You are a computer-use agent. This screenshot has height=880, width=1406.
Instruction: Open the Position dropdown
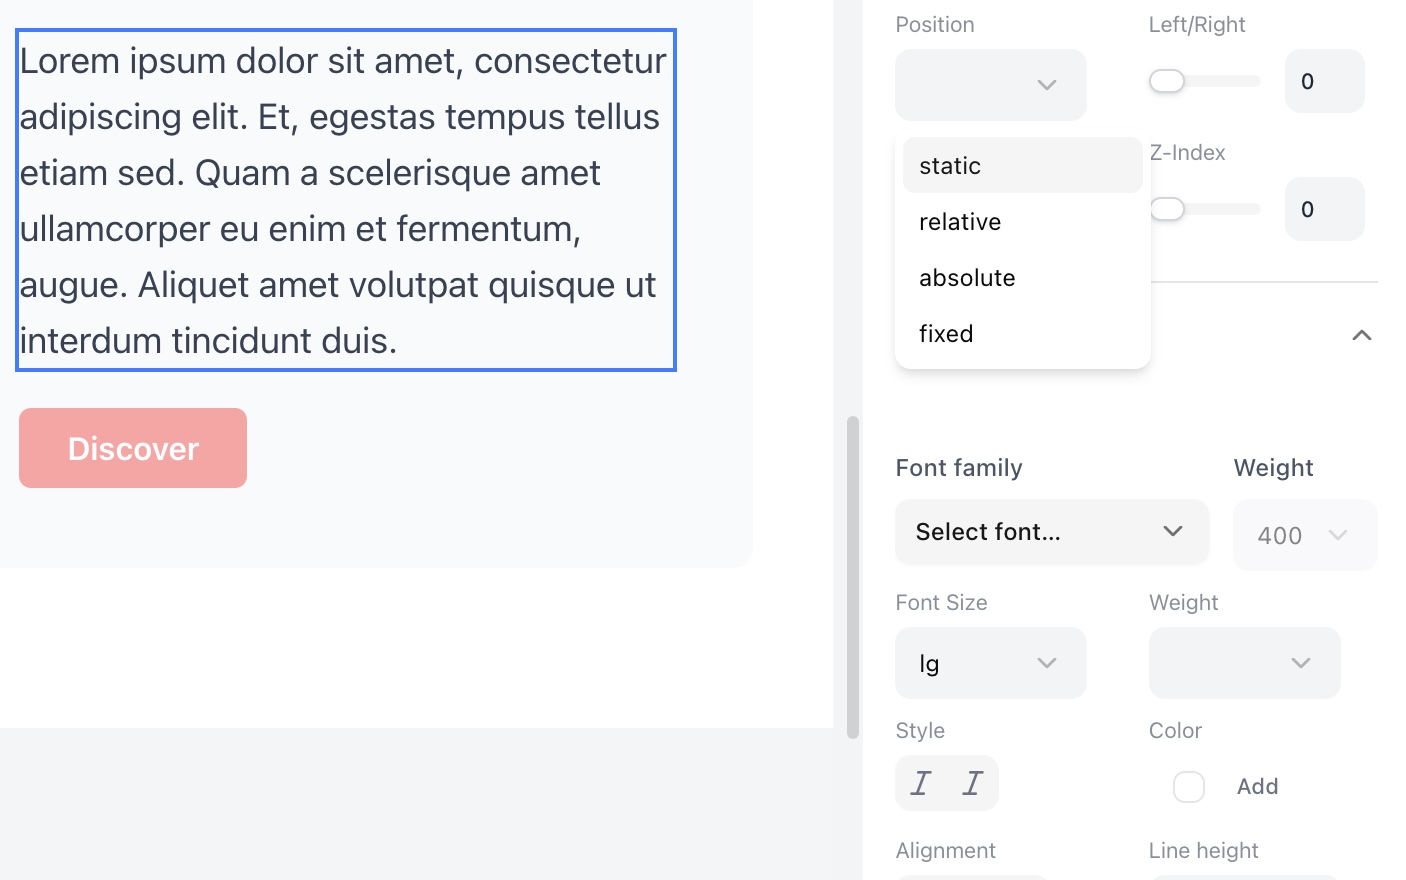coord(990,85)
